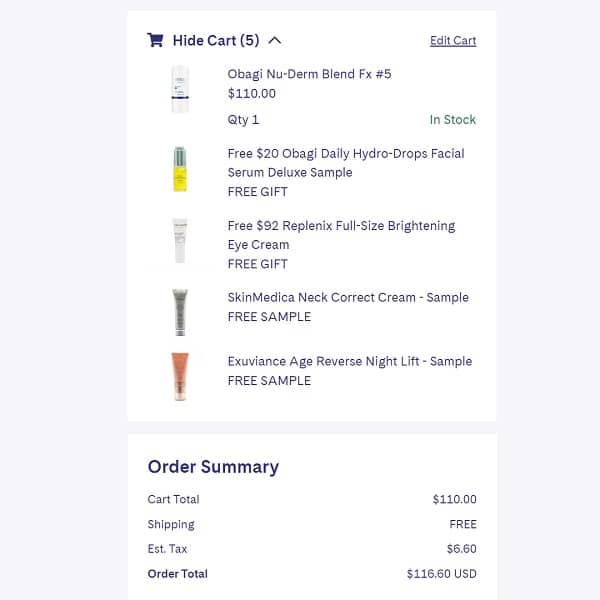Click the shopping cart icon
The image size is (600, 600).
click(155, 41)
